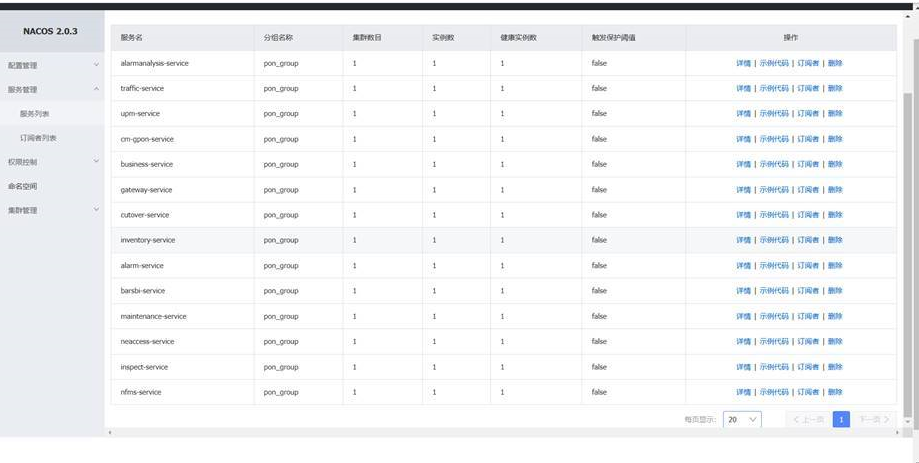This screenshot has height=463, width=919.
Task: Click the 上一页 previous page button
Action: click(x=808, y=420)
